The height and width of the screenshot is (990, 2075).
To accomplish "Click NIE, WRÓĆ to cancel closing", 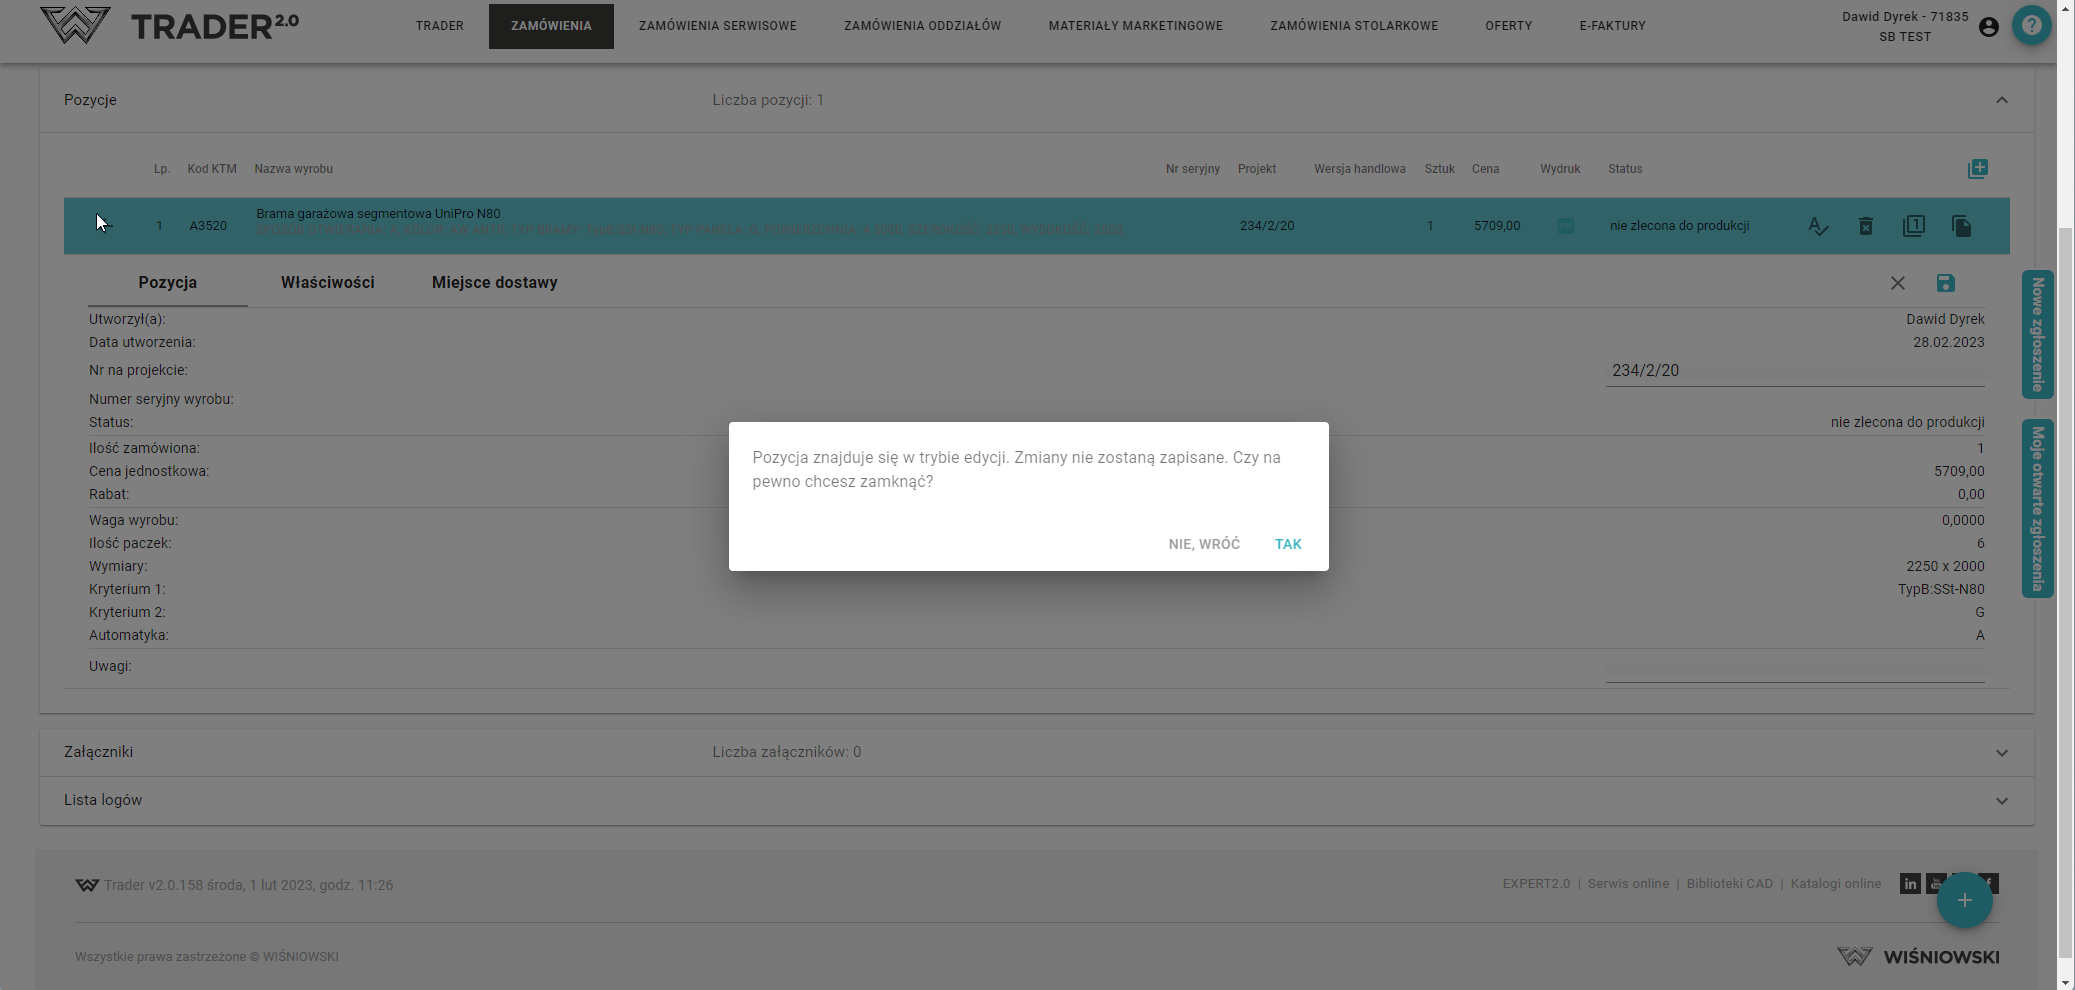I will [1203, 544].
